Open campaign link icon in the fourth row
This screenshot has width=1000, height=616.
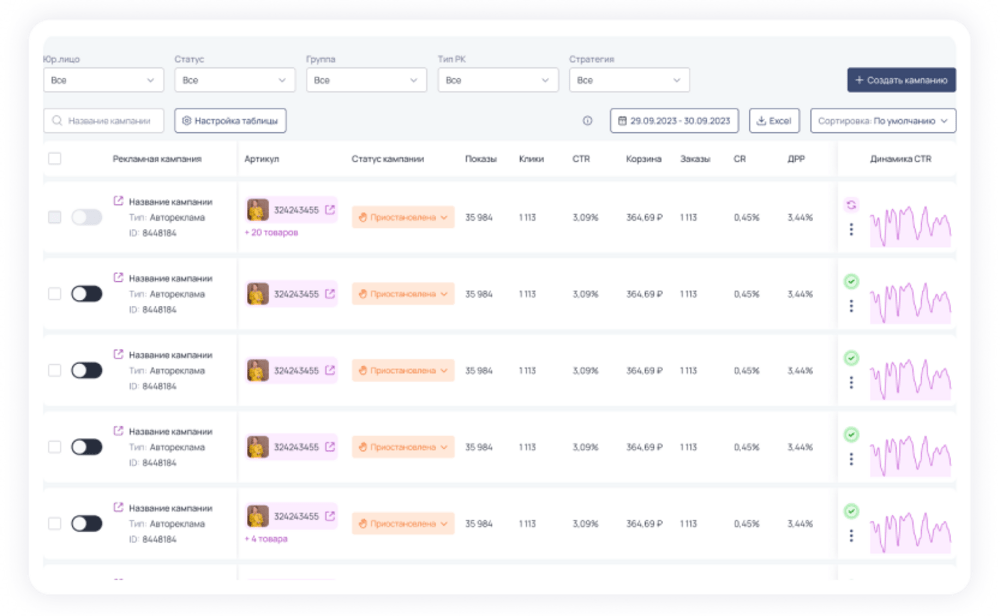coord(118,430)
